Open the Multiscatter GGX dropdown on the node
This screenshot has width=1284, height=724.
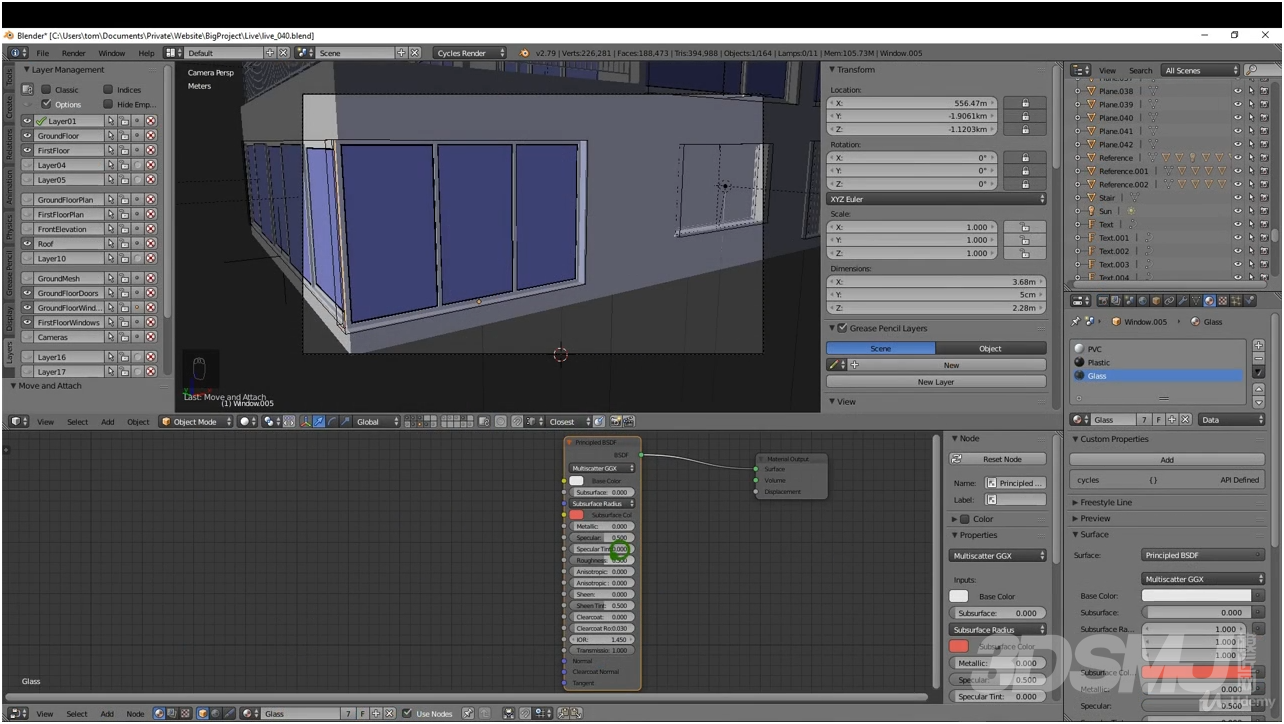tap(603, 468)
